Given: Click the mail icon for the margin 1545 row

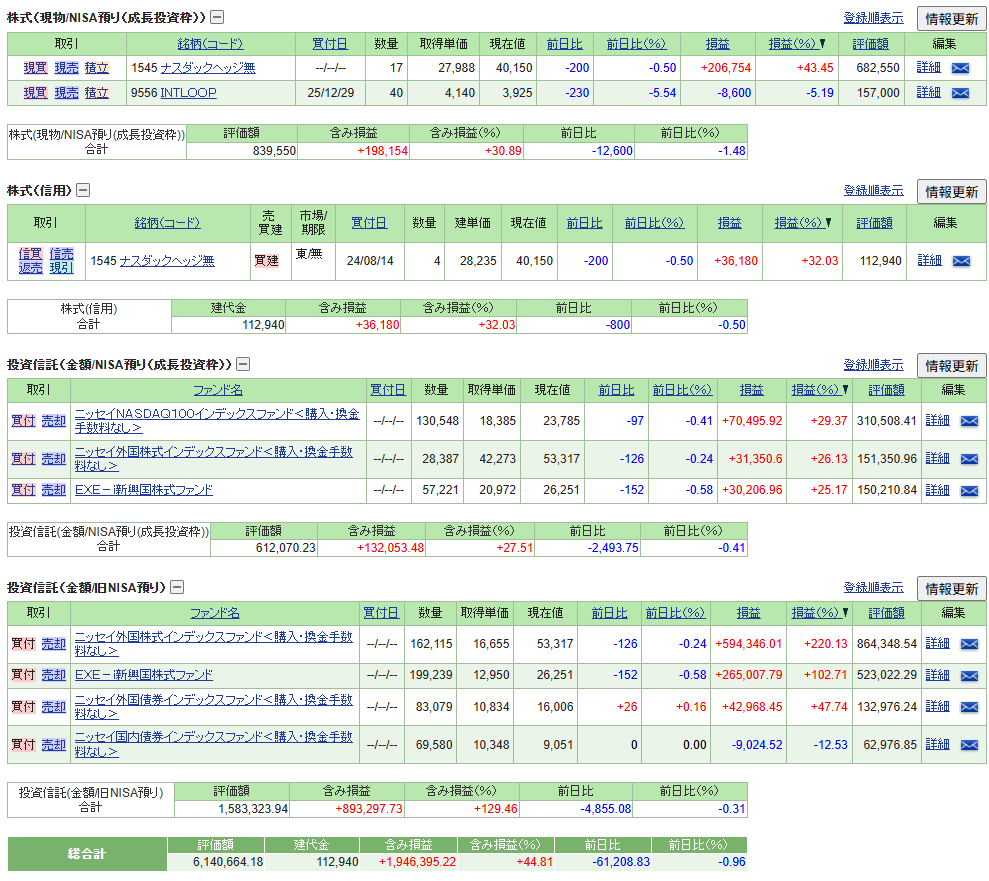Looking at the screenshot, I should (960, 261).
